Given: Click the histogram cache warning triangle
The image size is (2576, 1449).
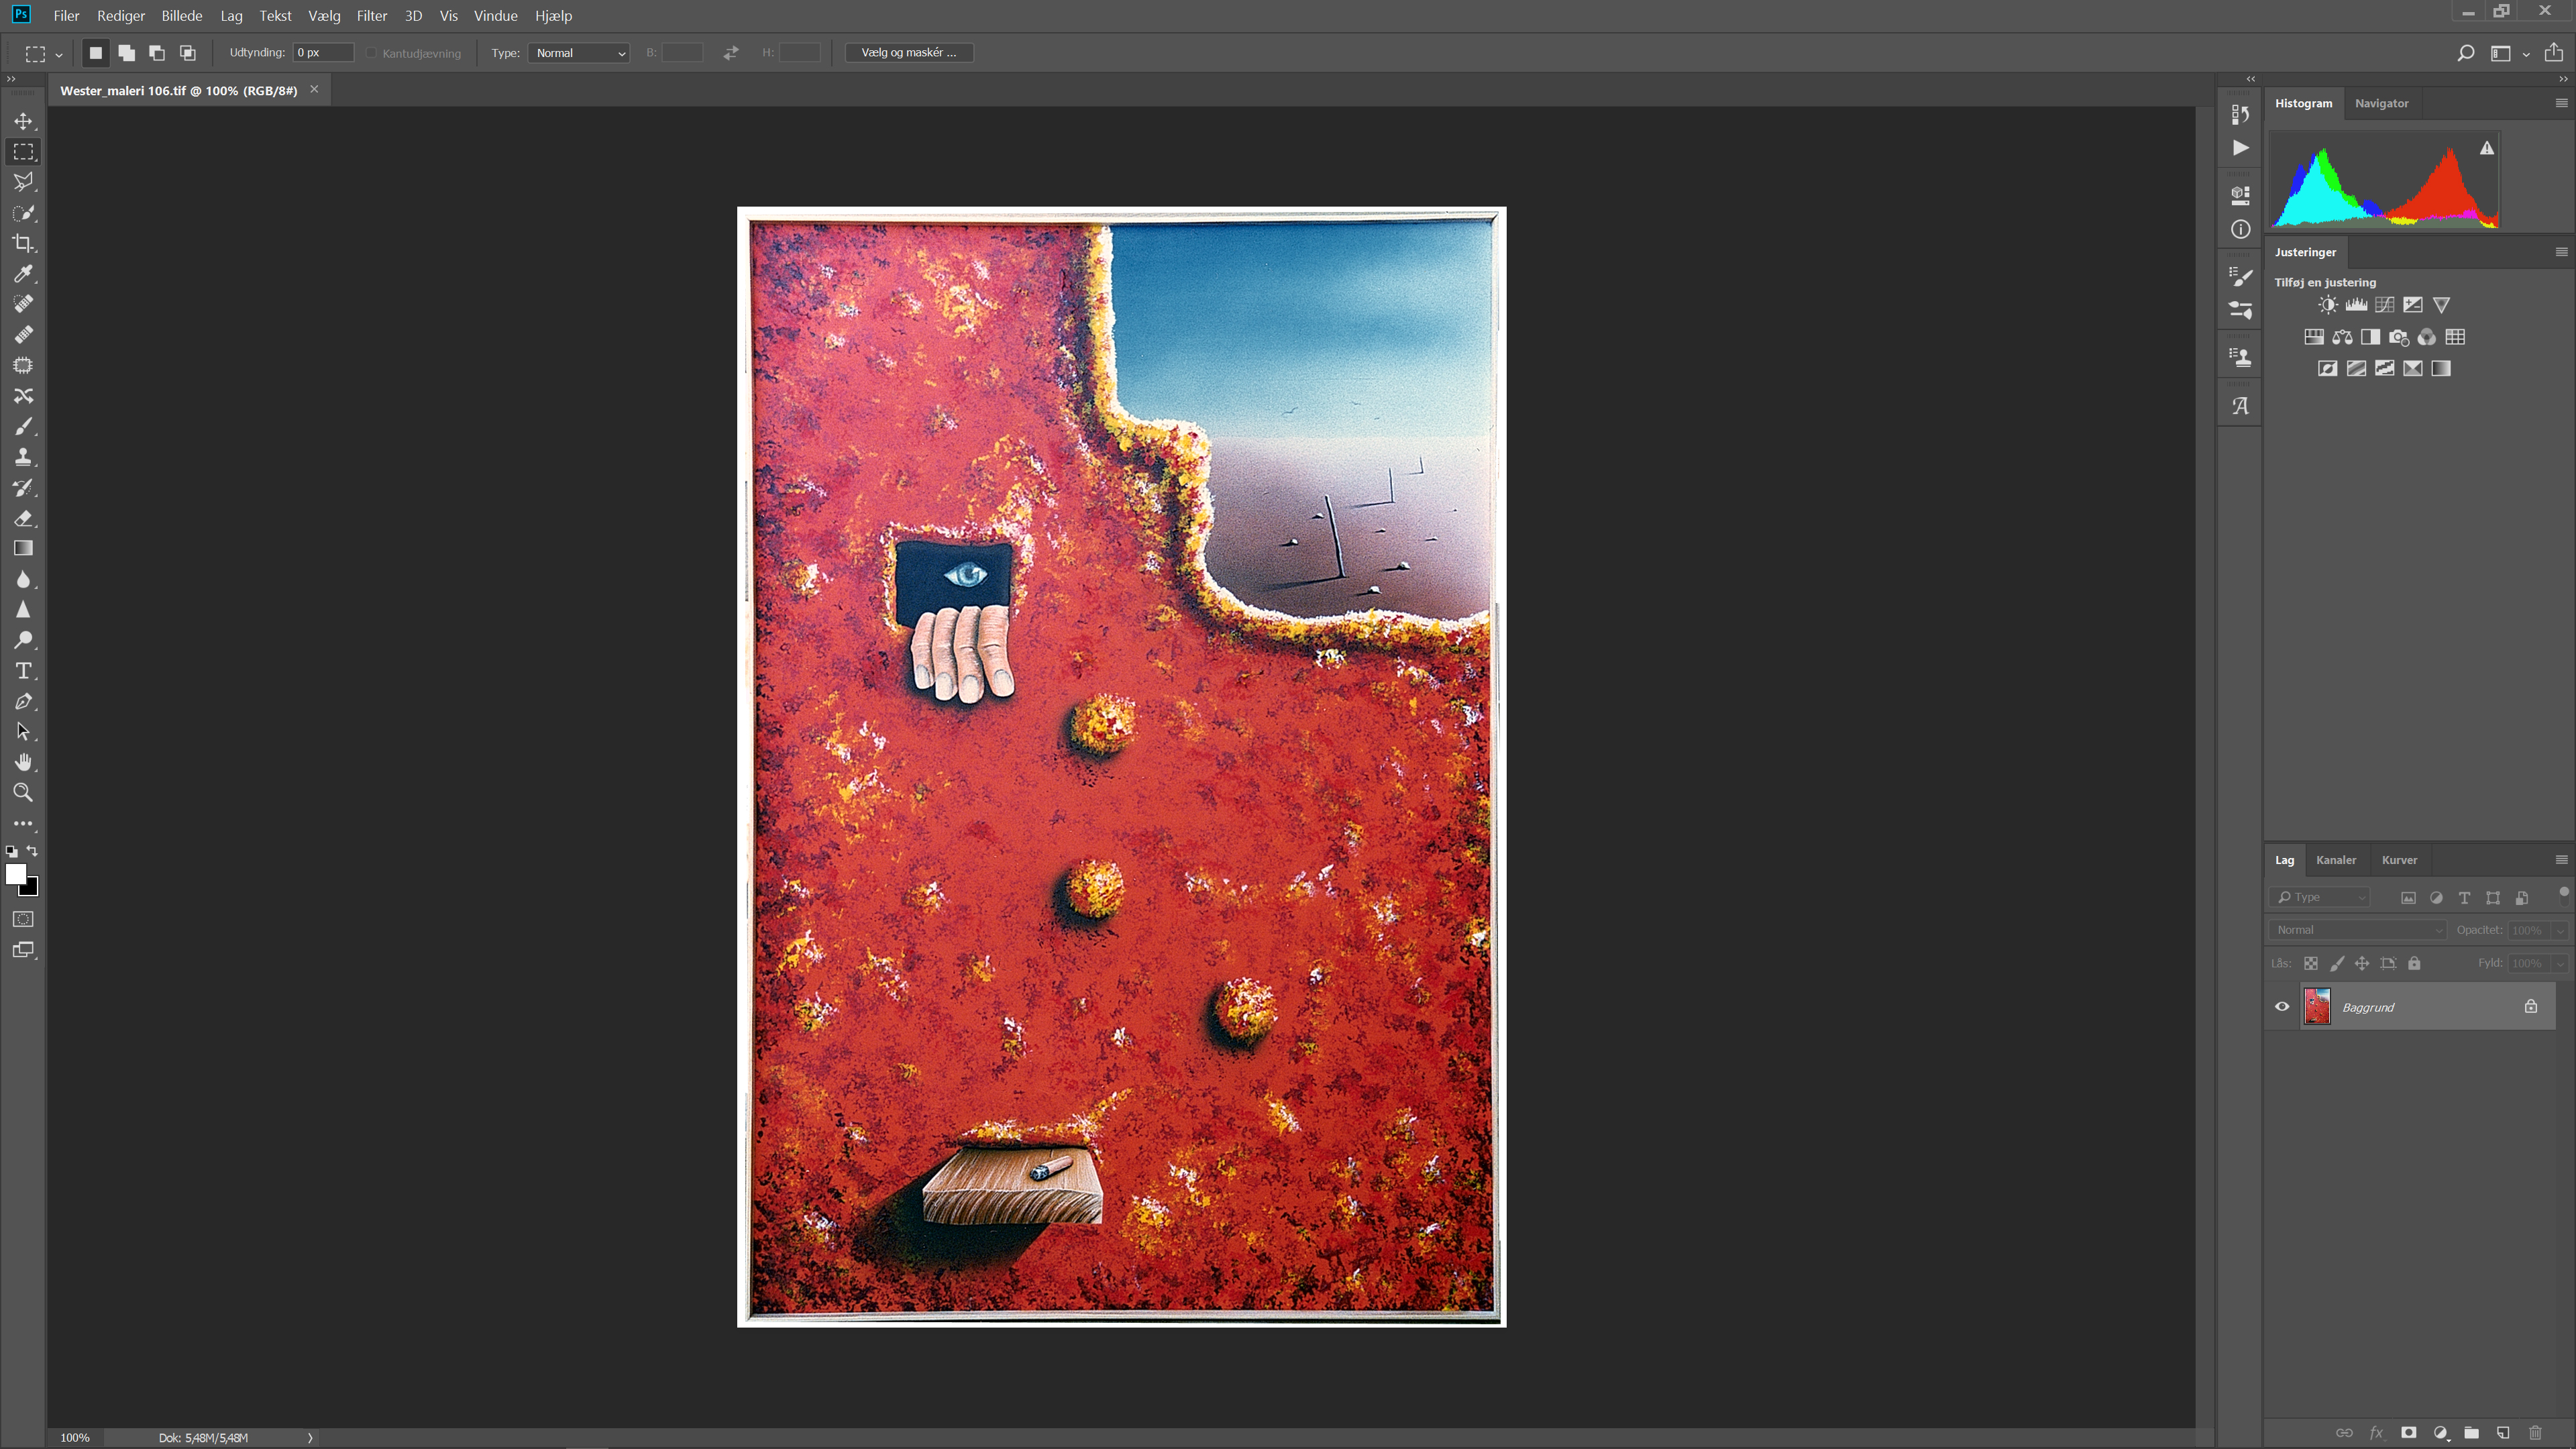Looking at the screenshot, I should [x=2487, y=148].
